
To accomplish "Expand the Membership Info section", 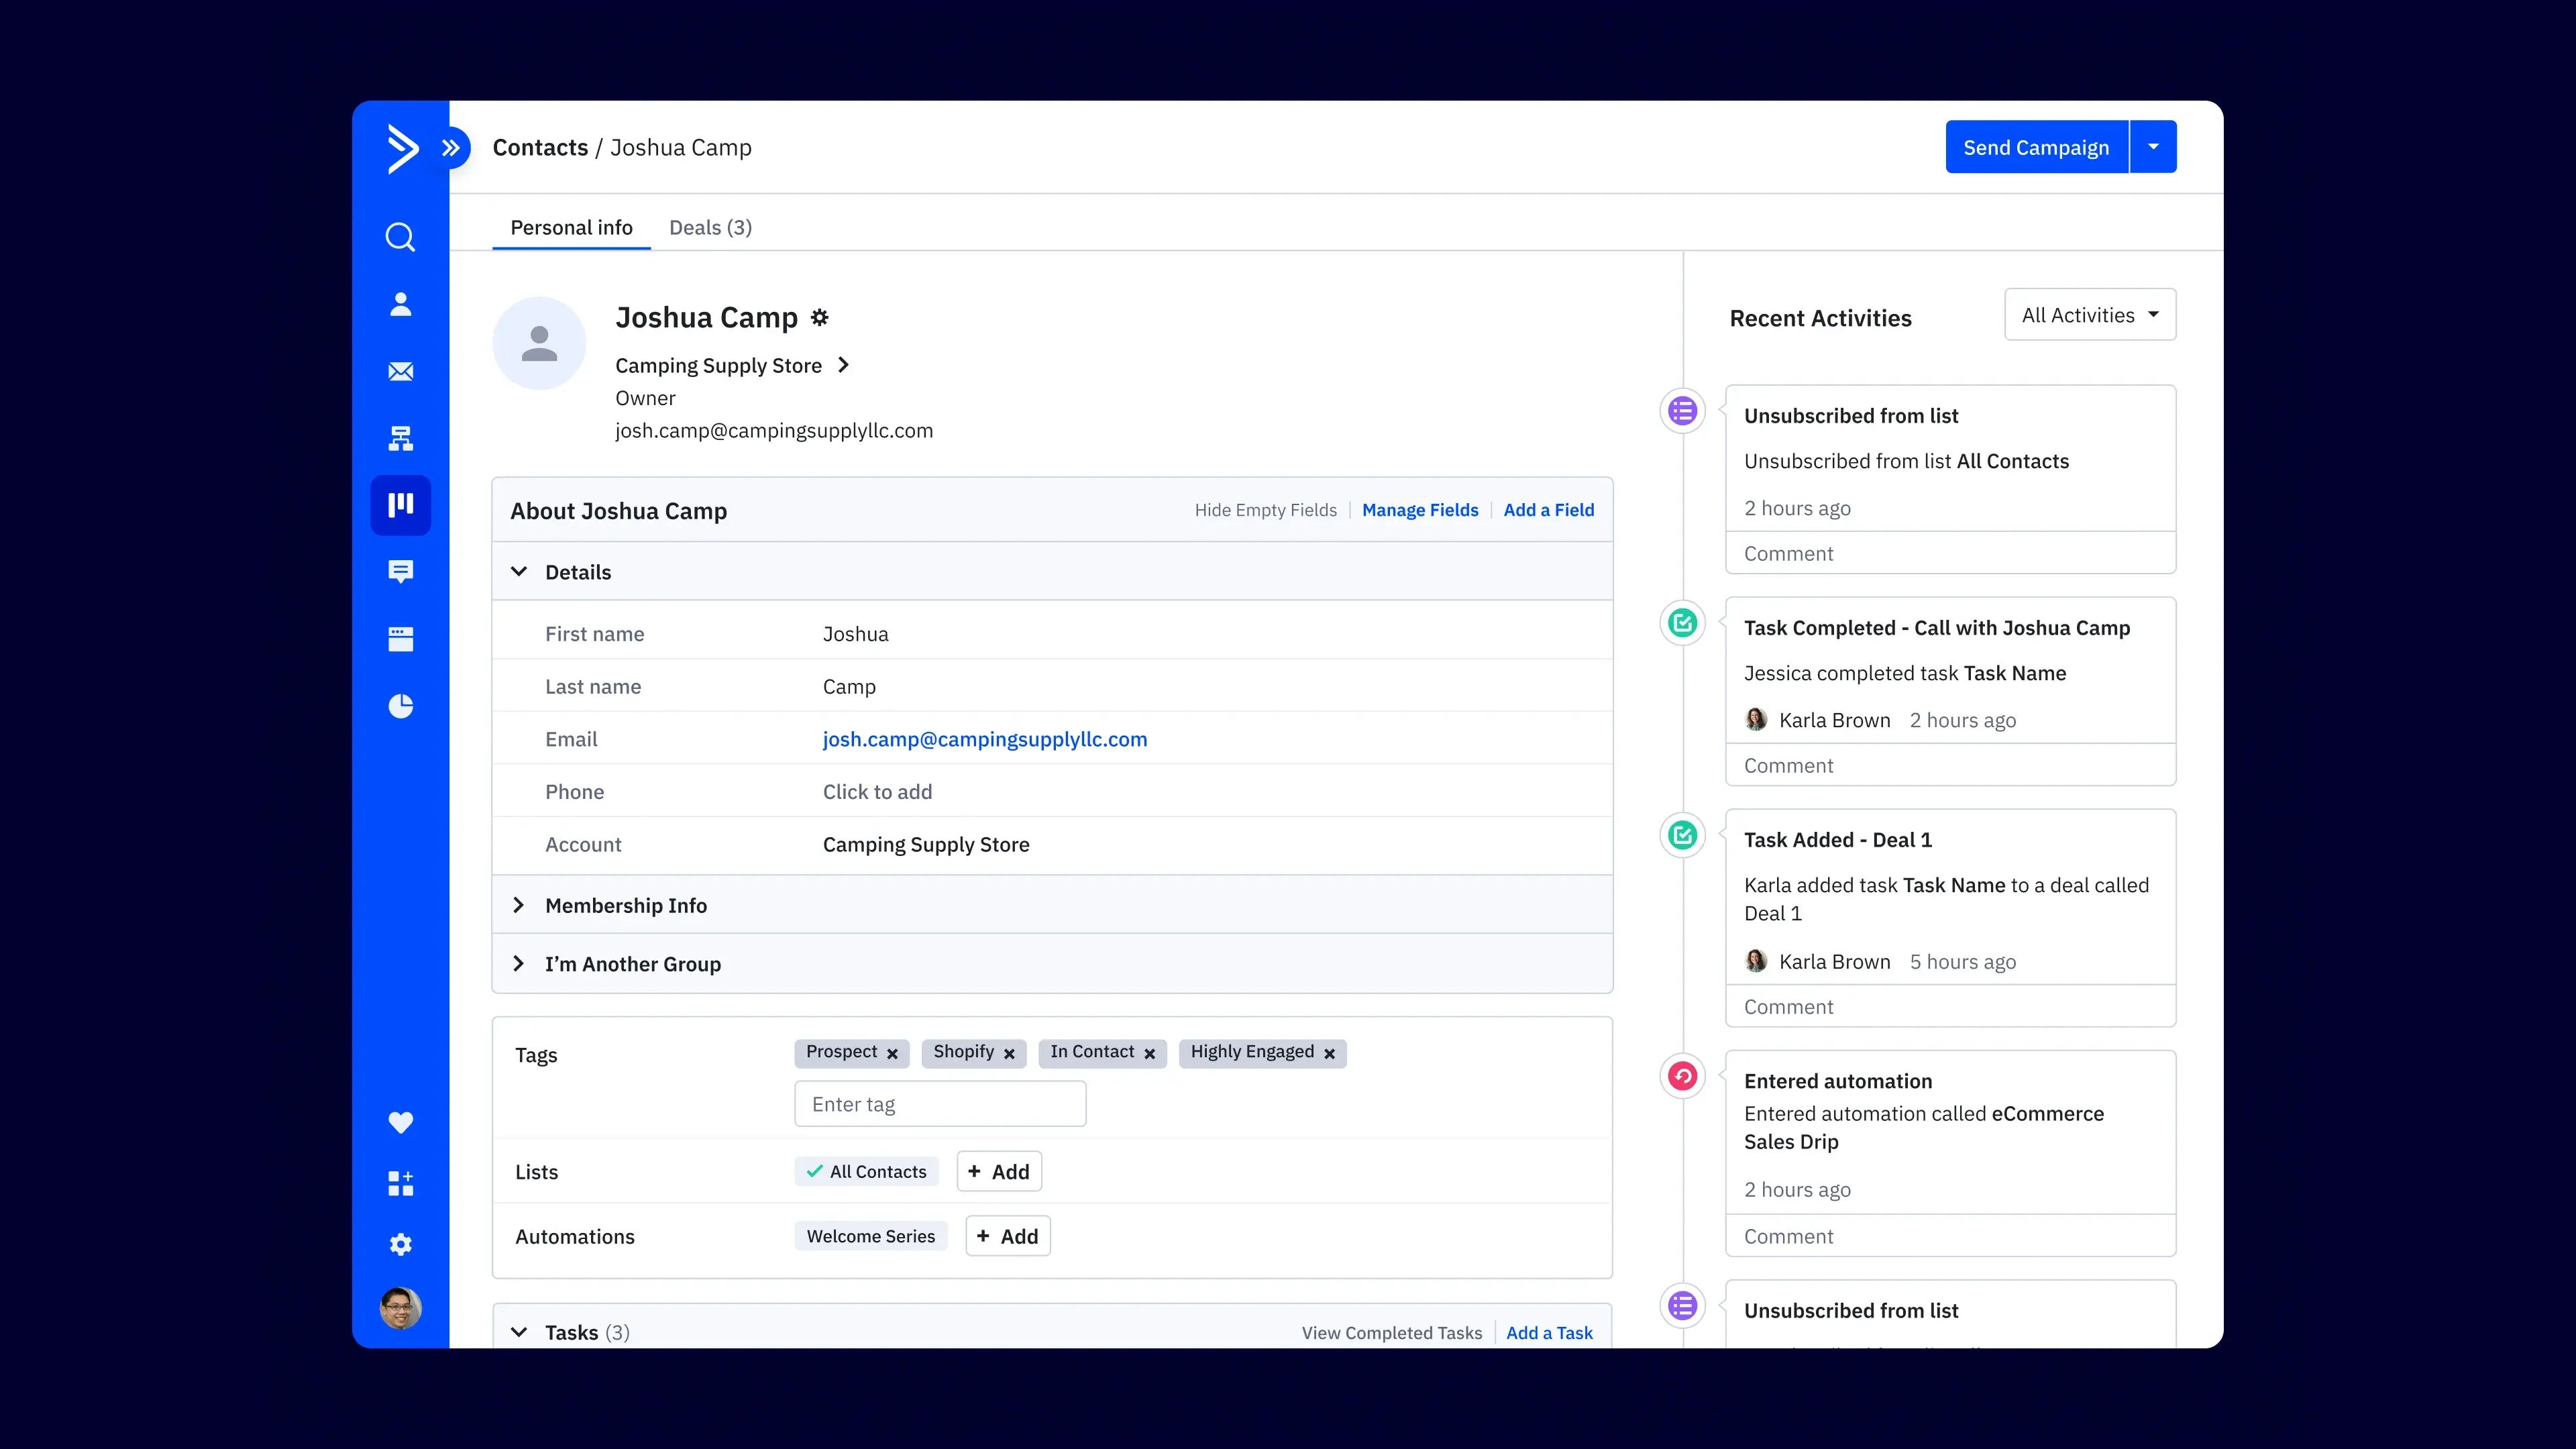I will click(519, 904).
